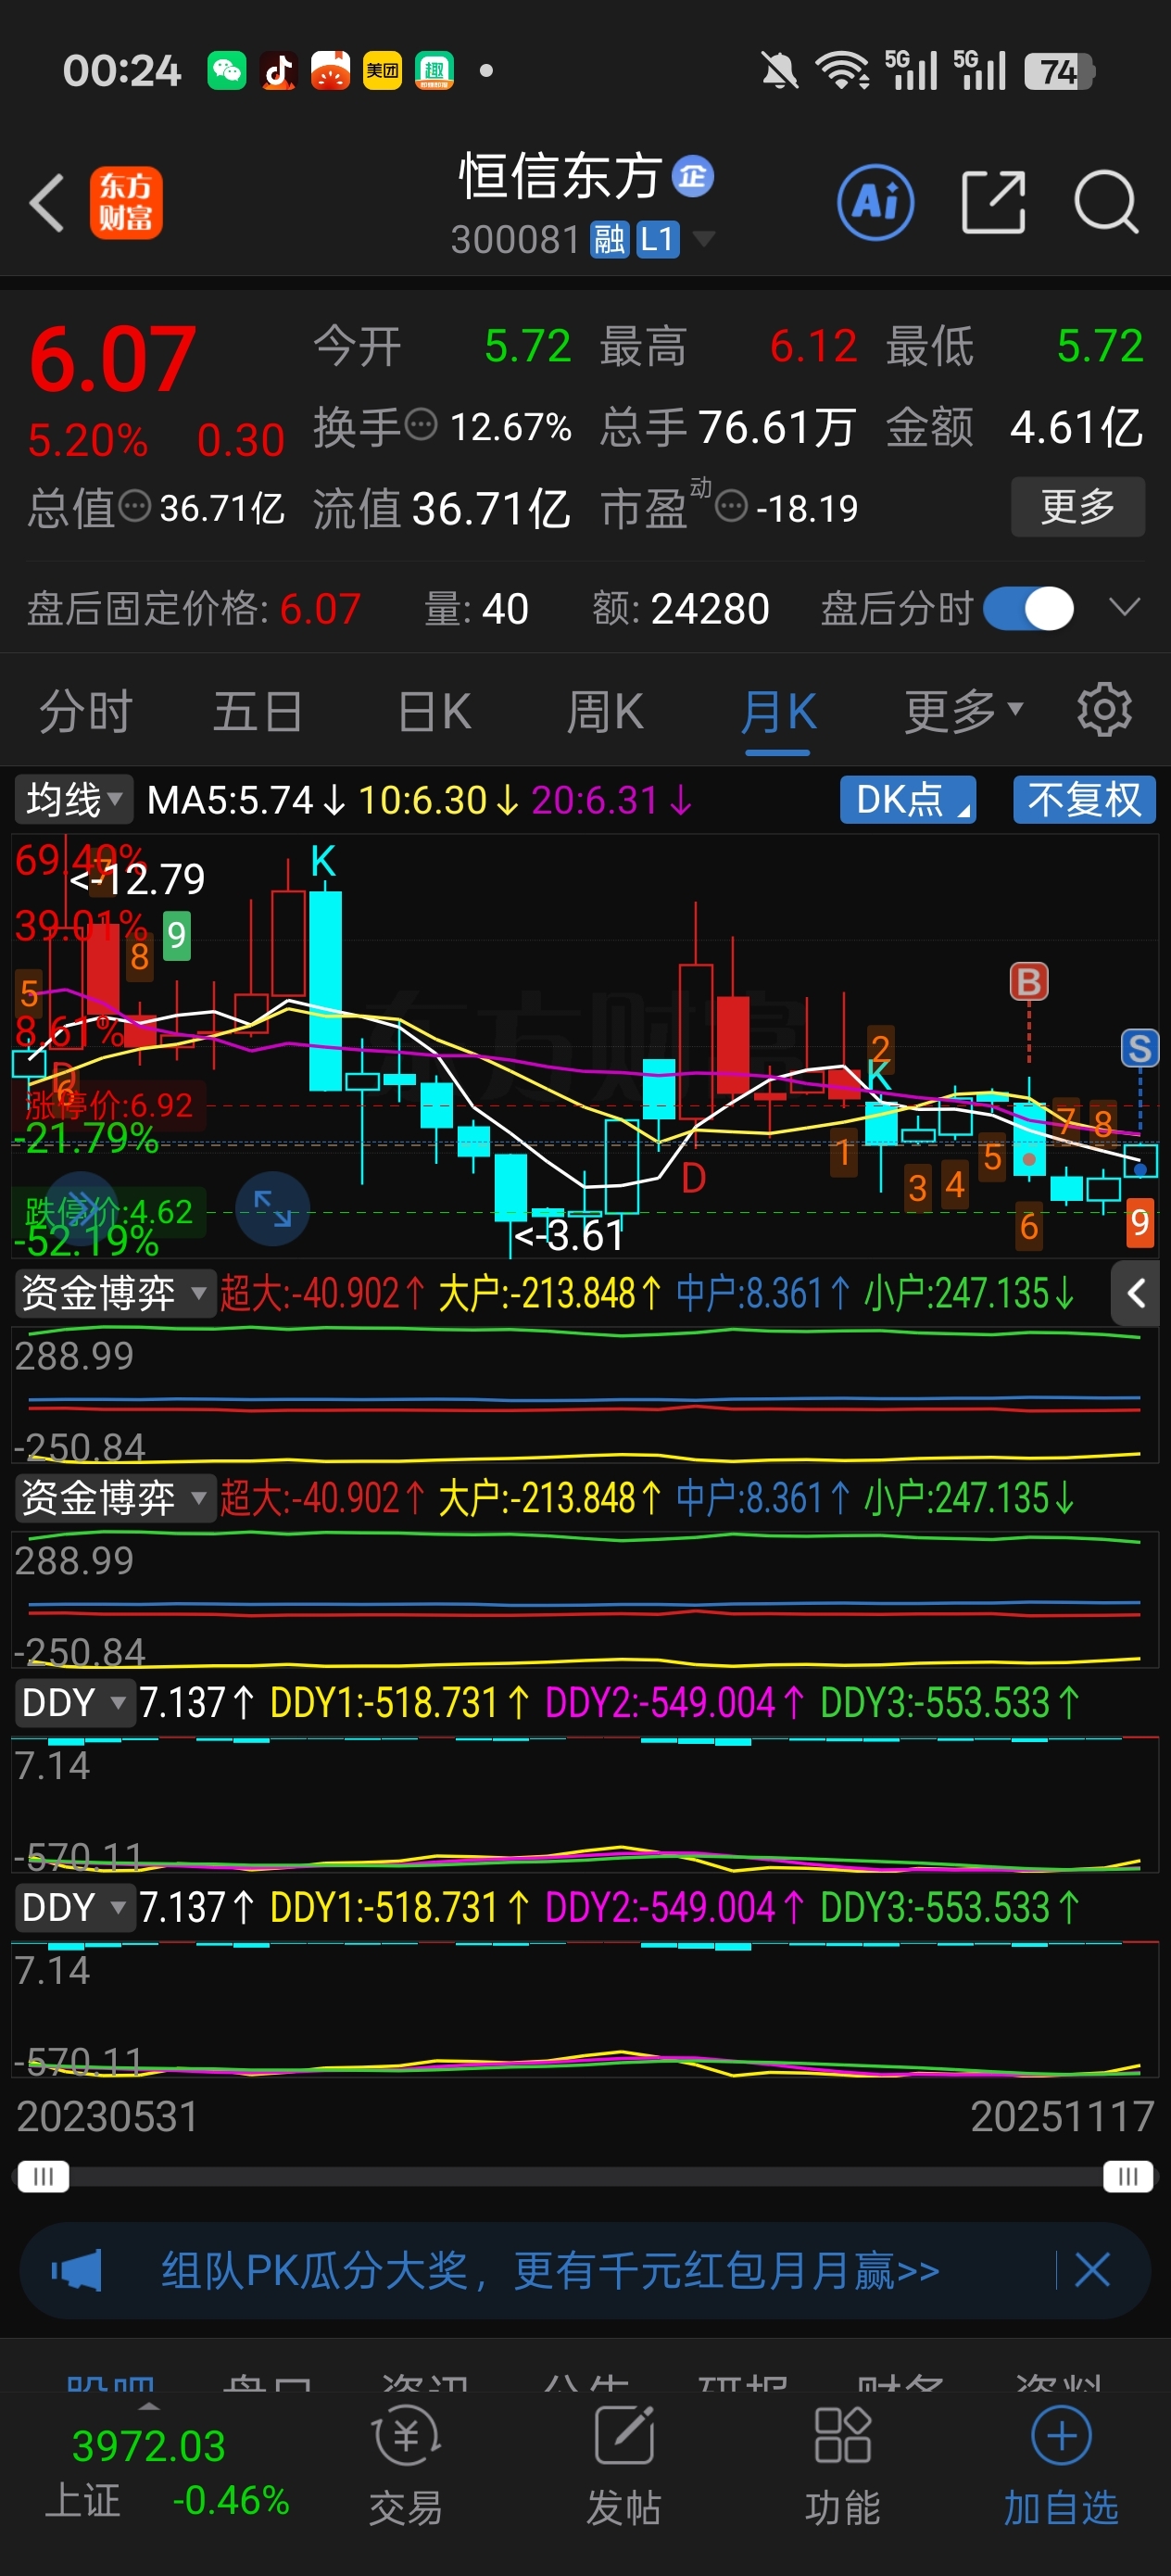
Task: Toggle 不复权 adjustment mode
Action: point(1084,799)
